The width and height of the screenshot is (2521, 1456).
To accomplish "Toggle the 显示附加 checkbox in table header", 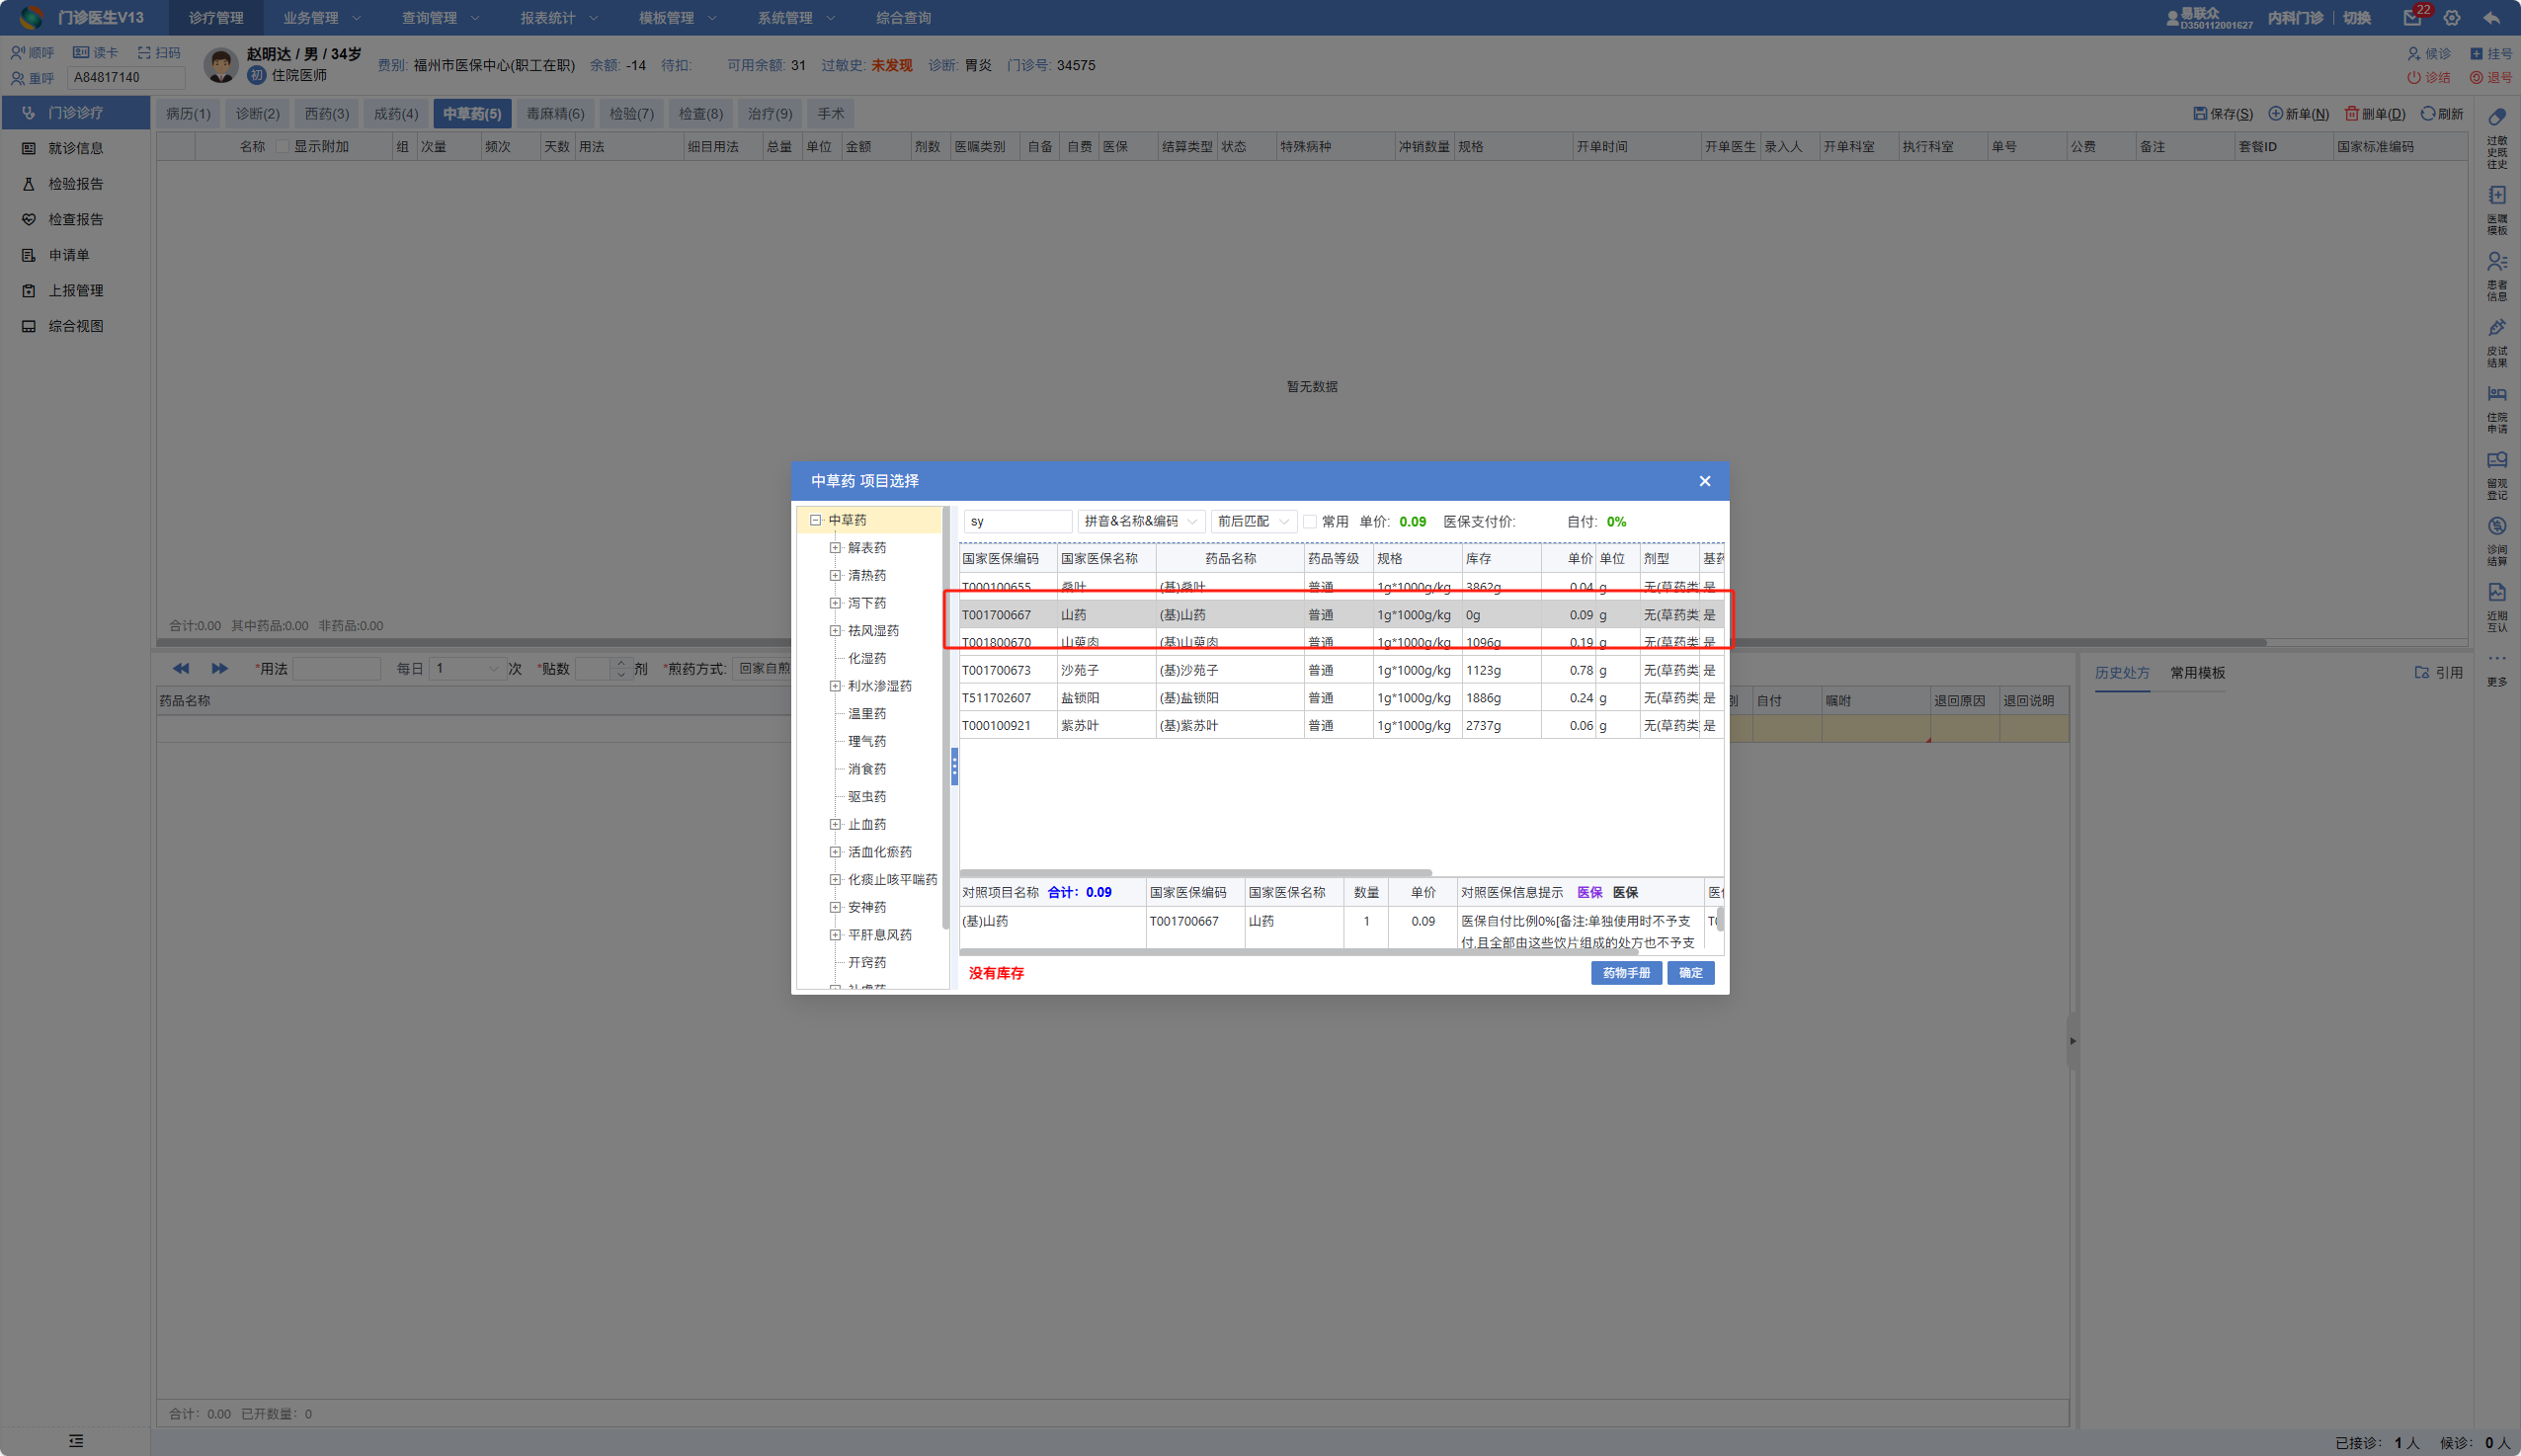I will point(282,147).
